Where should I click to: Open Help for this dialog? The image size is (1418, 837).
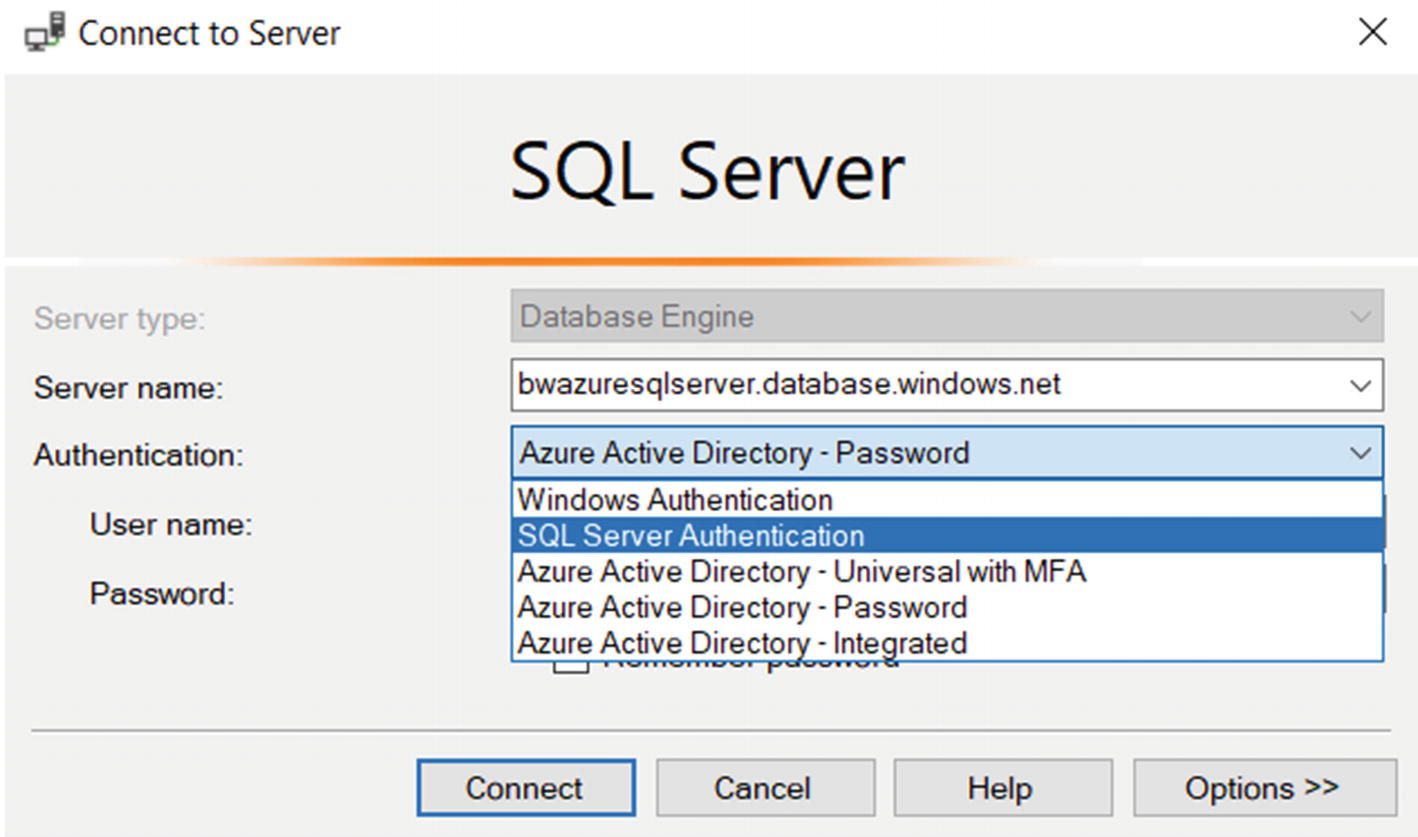1002,788
